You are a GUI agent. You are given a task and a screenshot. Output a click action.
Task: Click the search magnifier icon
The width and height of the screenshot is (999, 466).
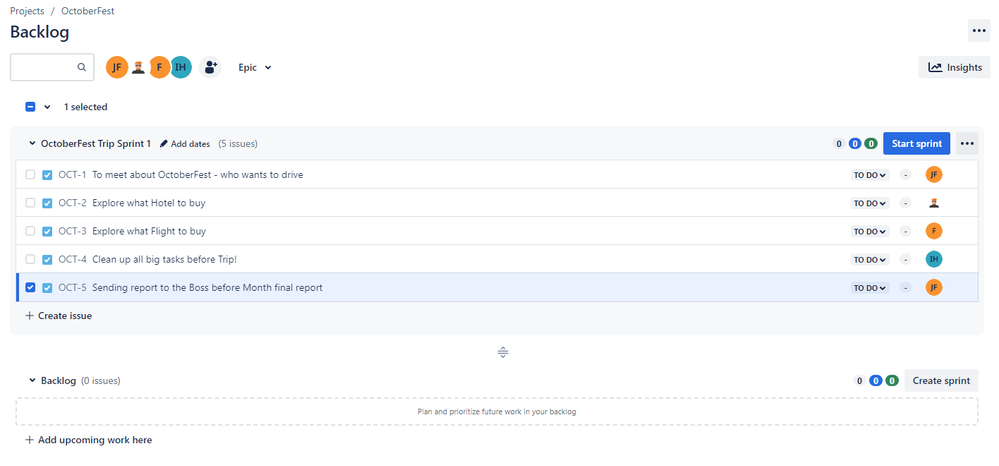tap(82, 67)
